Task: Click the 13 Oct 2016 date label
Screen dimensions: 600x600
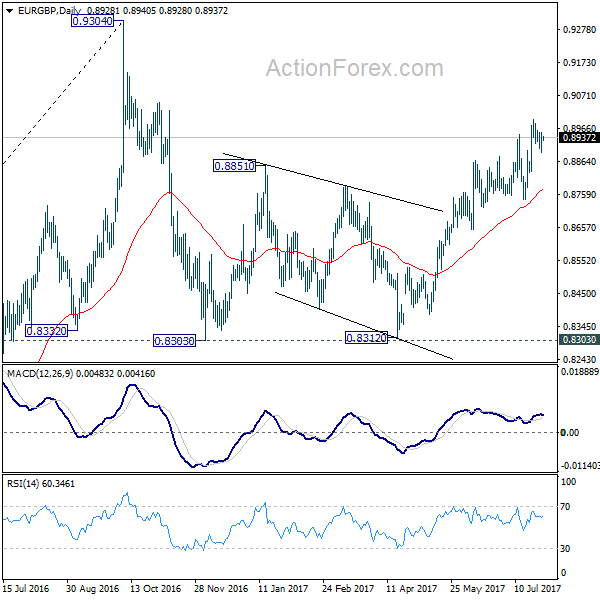Action: point(155,588)
